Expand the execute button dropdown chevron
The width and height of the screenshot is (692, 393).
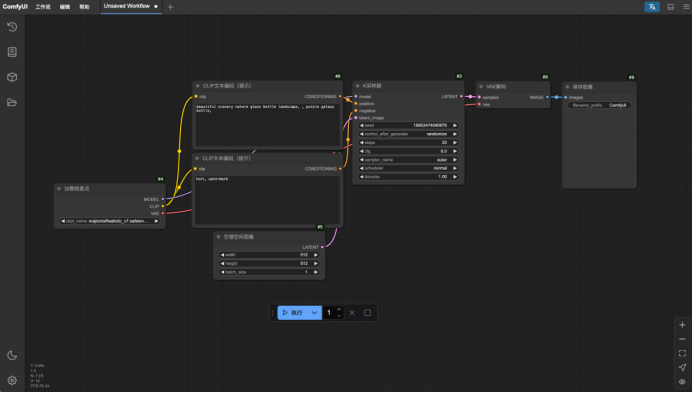coord(314,313)
